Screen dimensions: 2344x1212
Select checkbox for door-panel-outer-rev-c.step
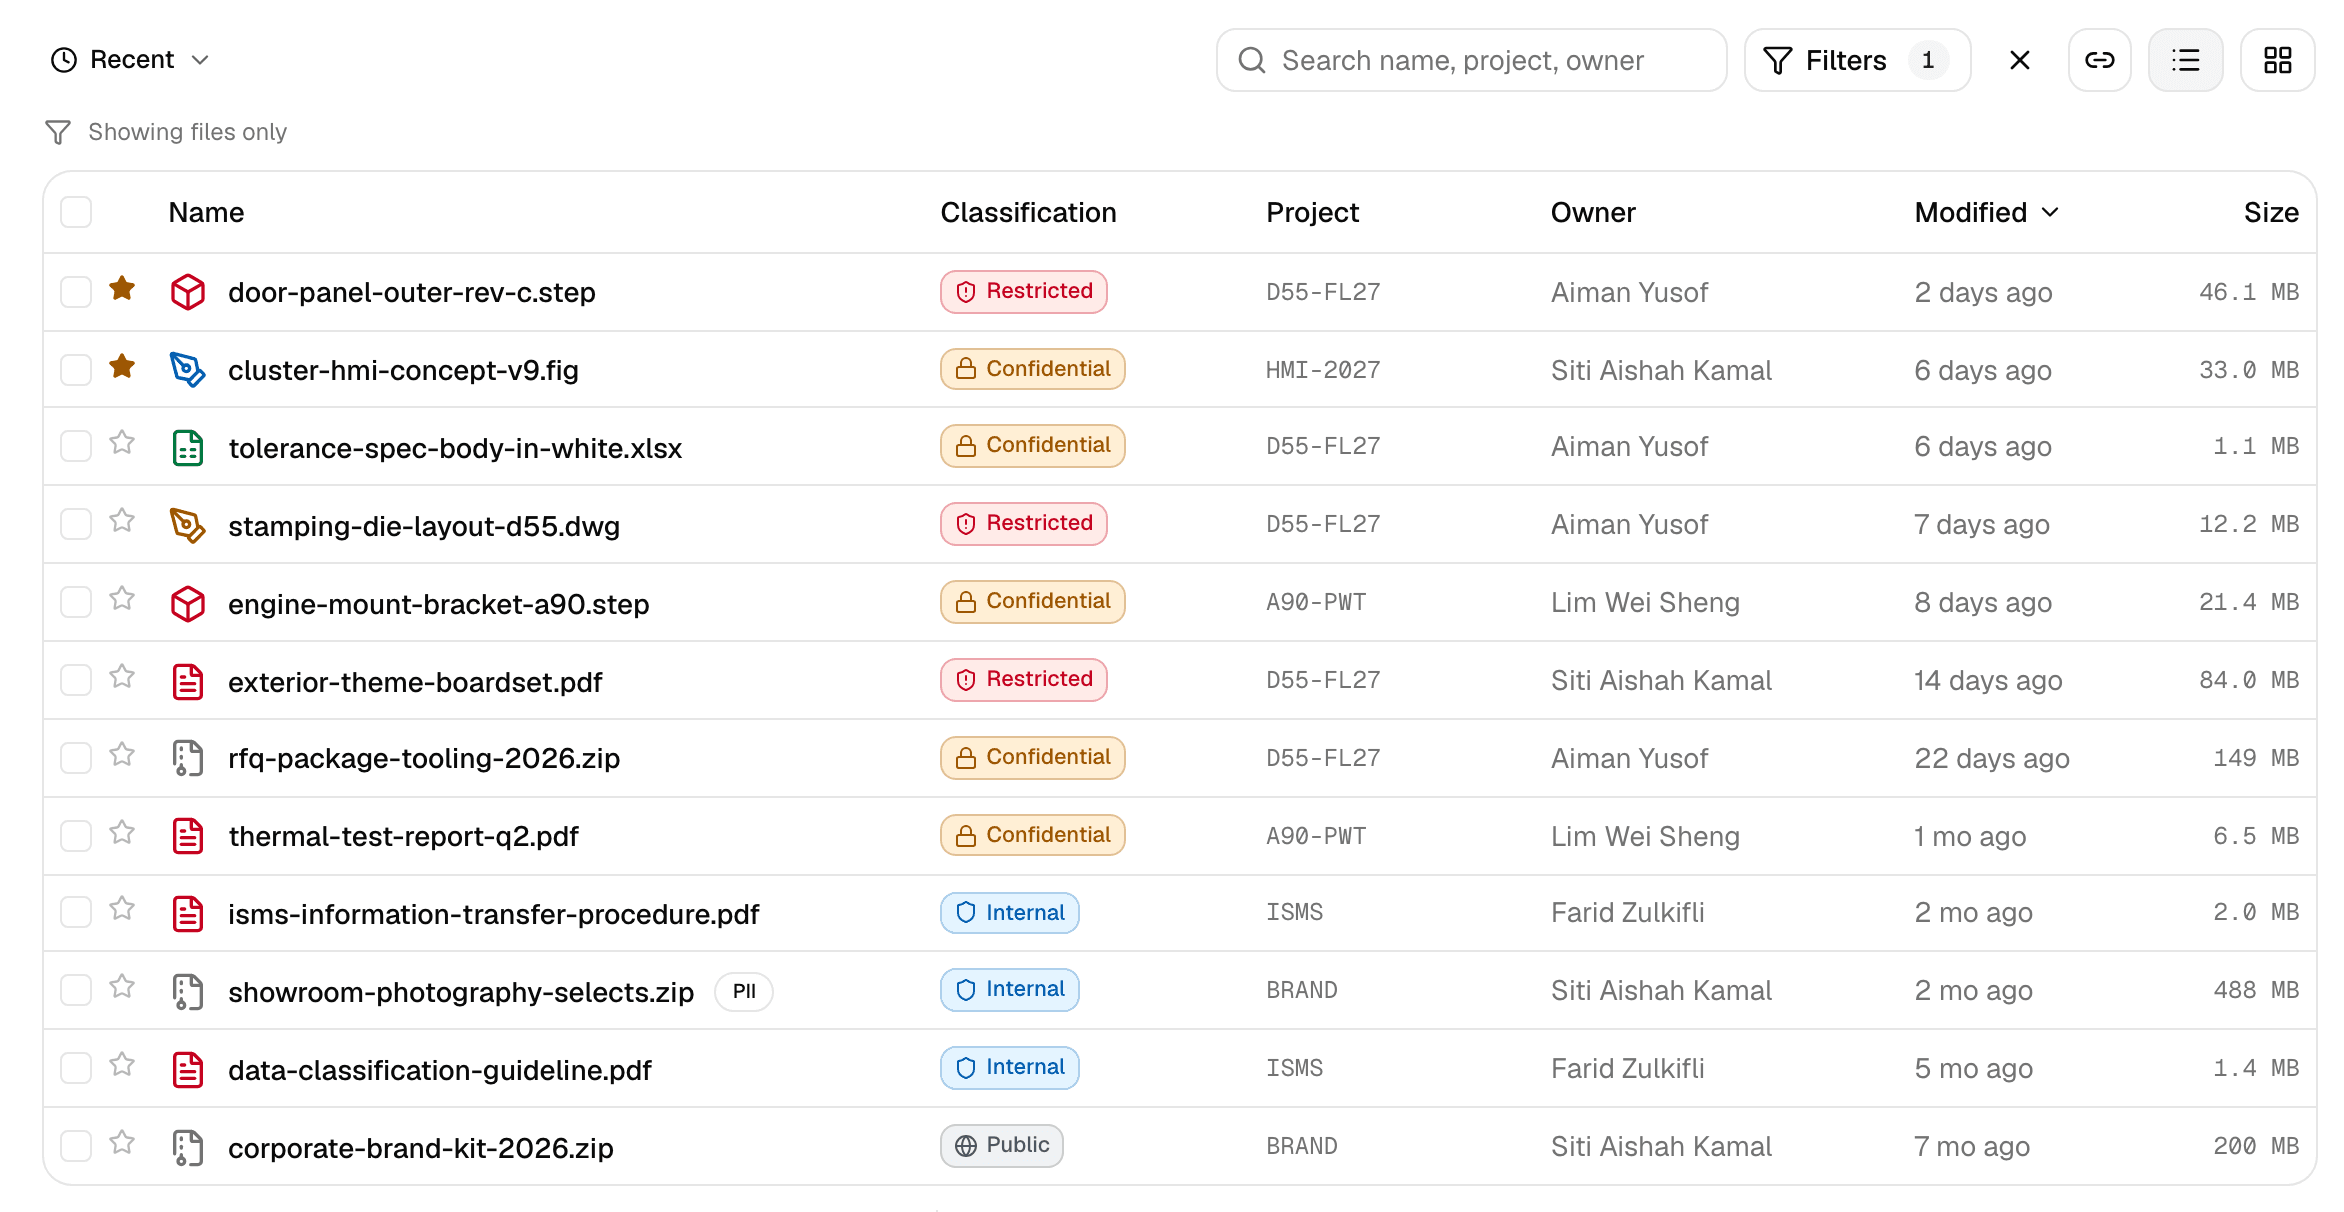tap(76, 292)
